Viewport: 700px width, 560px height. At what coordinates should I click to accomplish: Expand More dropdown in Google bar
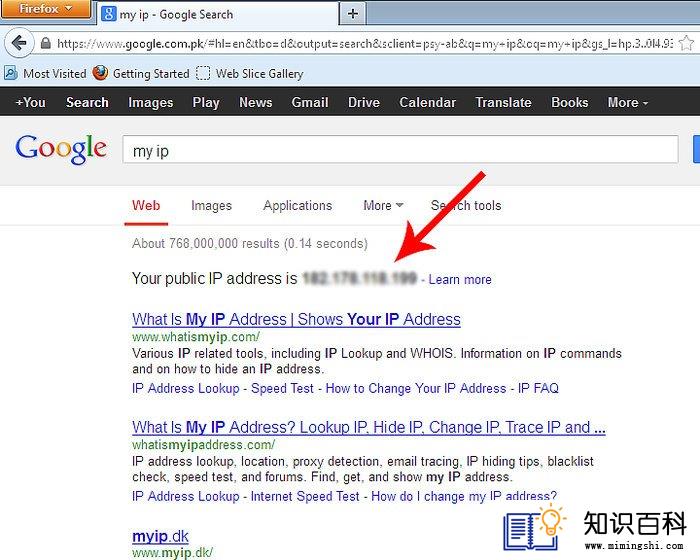coord(628,102)
